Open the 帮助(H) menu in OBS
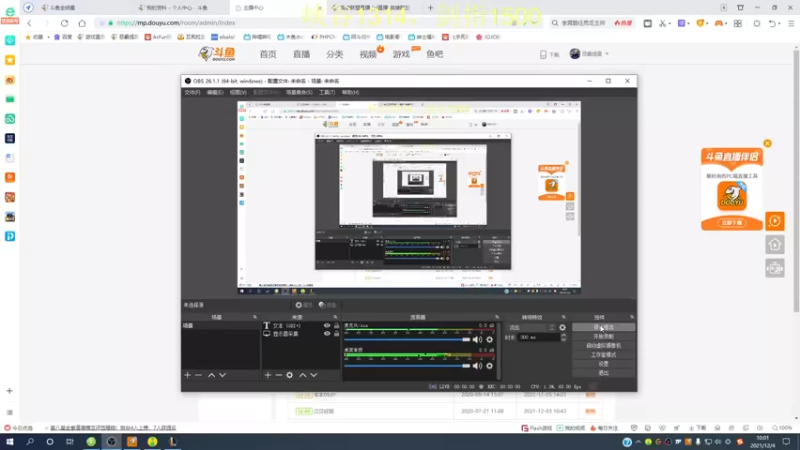Image resolution: width=800 pixels, height=450 pixels. [350, 92]
